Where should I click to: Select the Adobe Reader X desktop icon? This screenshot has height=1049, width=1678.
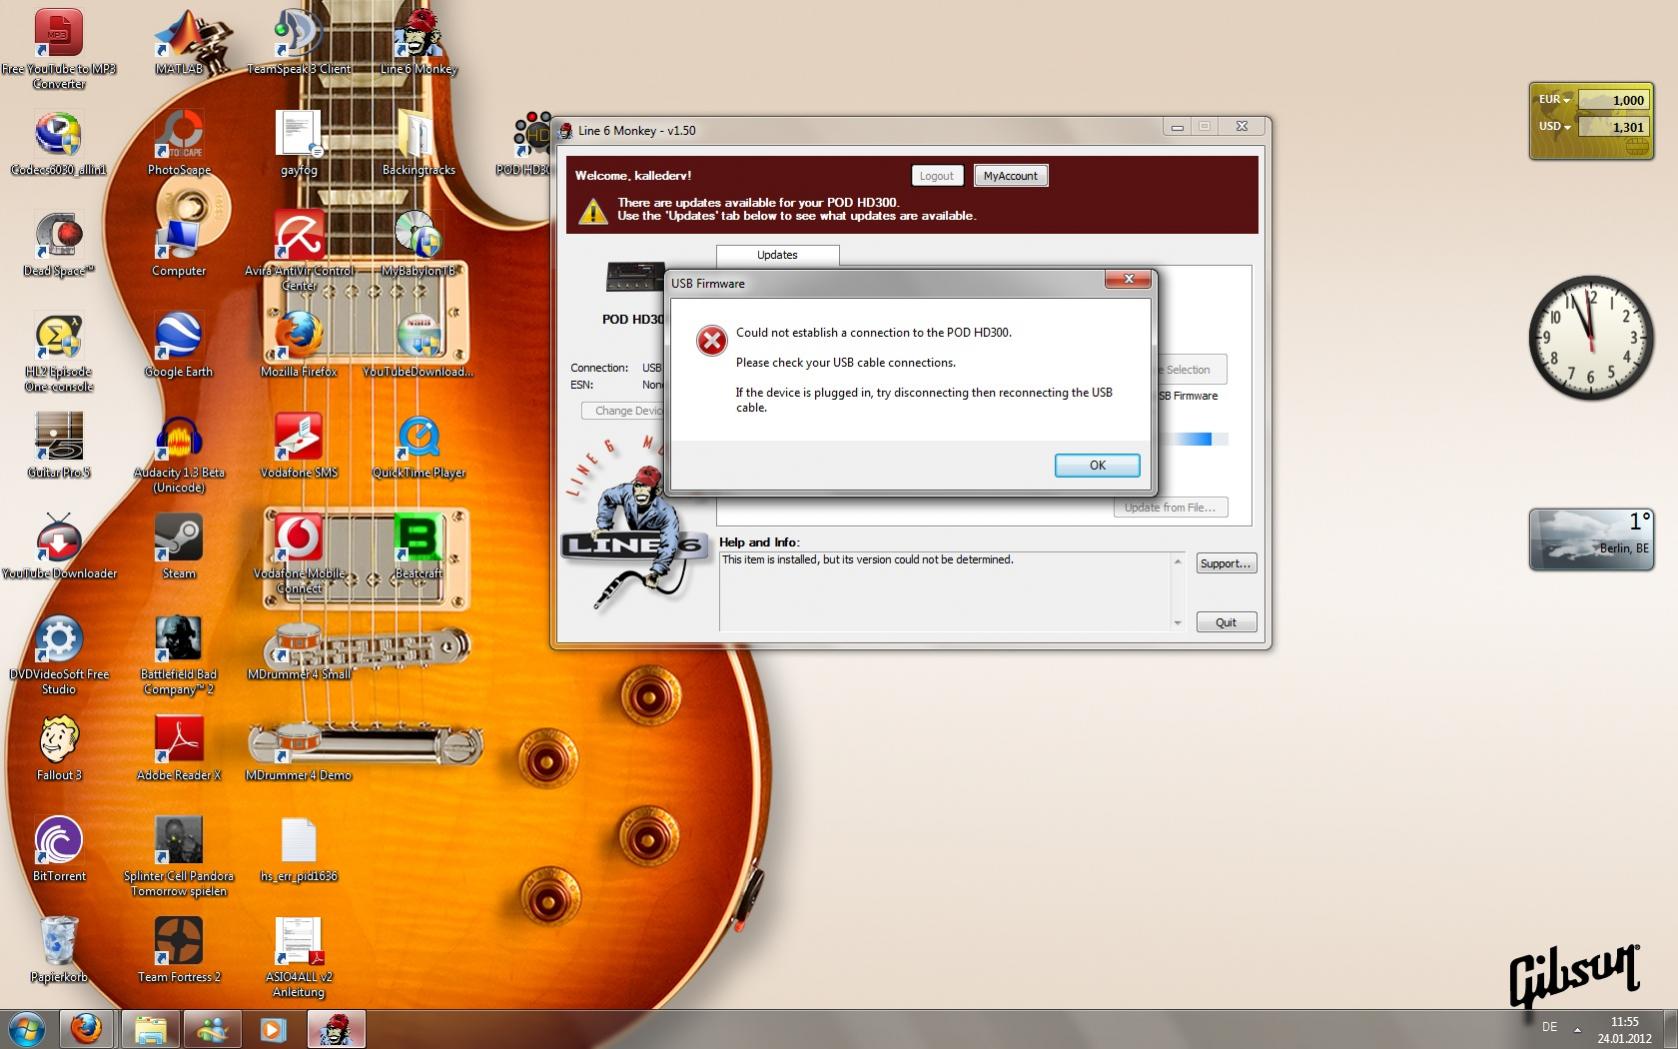[179, 749]
